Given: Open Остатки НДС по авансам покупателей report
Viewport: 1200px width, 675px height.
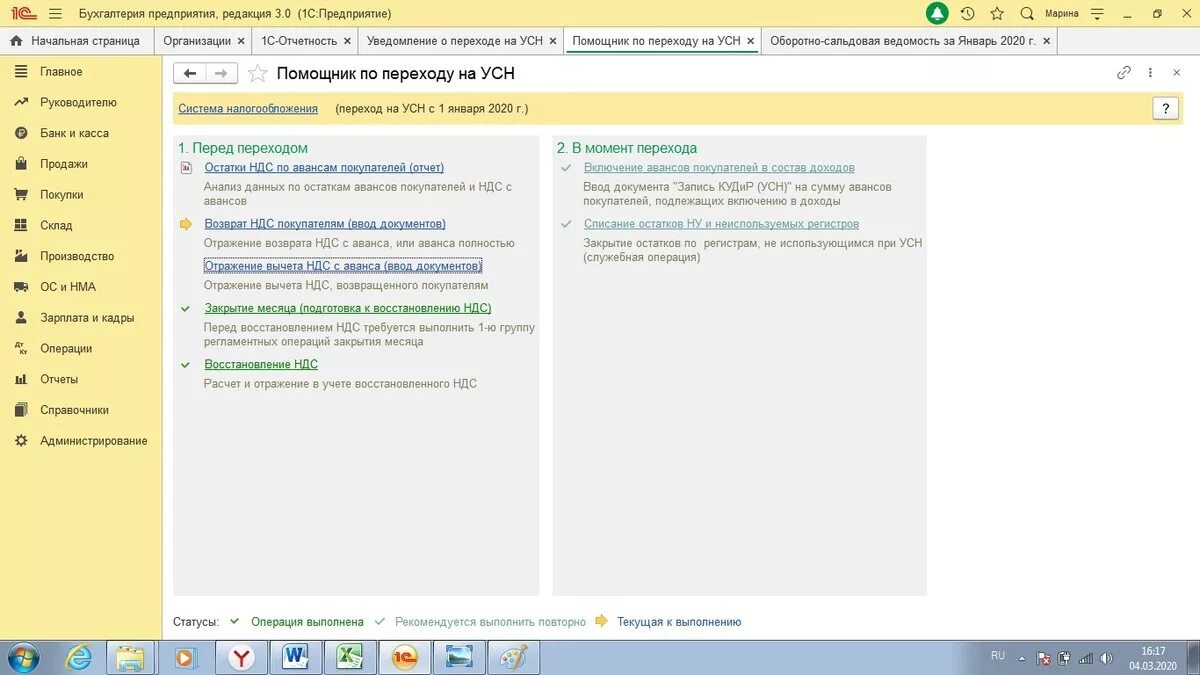Looking at the screenshot, I should pos(324,168).
